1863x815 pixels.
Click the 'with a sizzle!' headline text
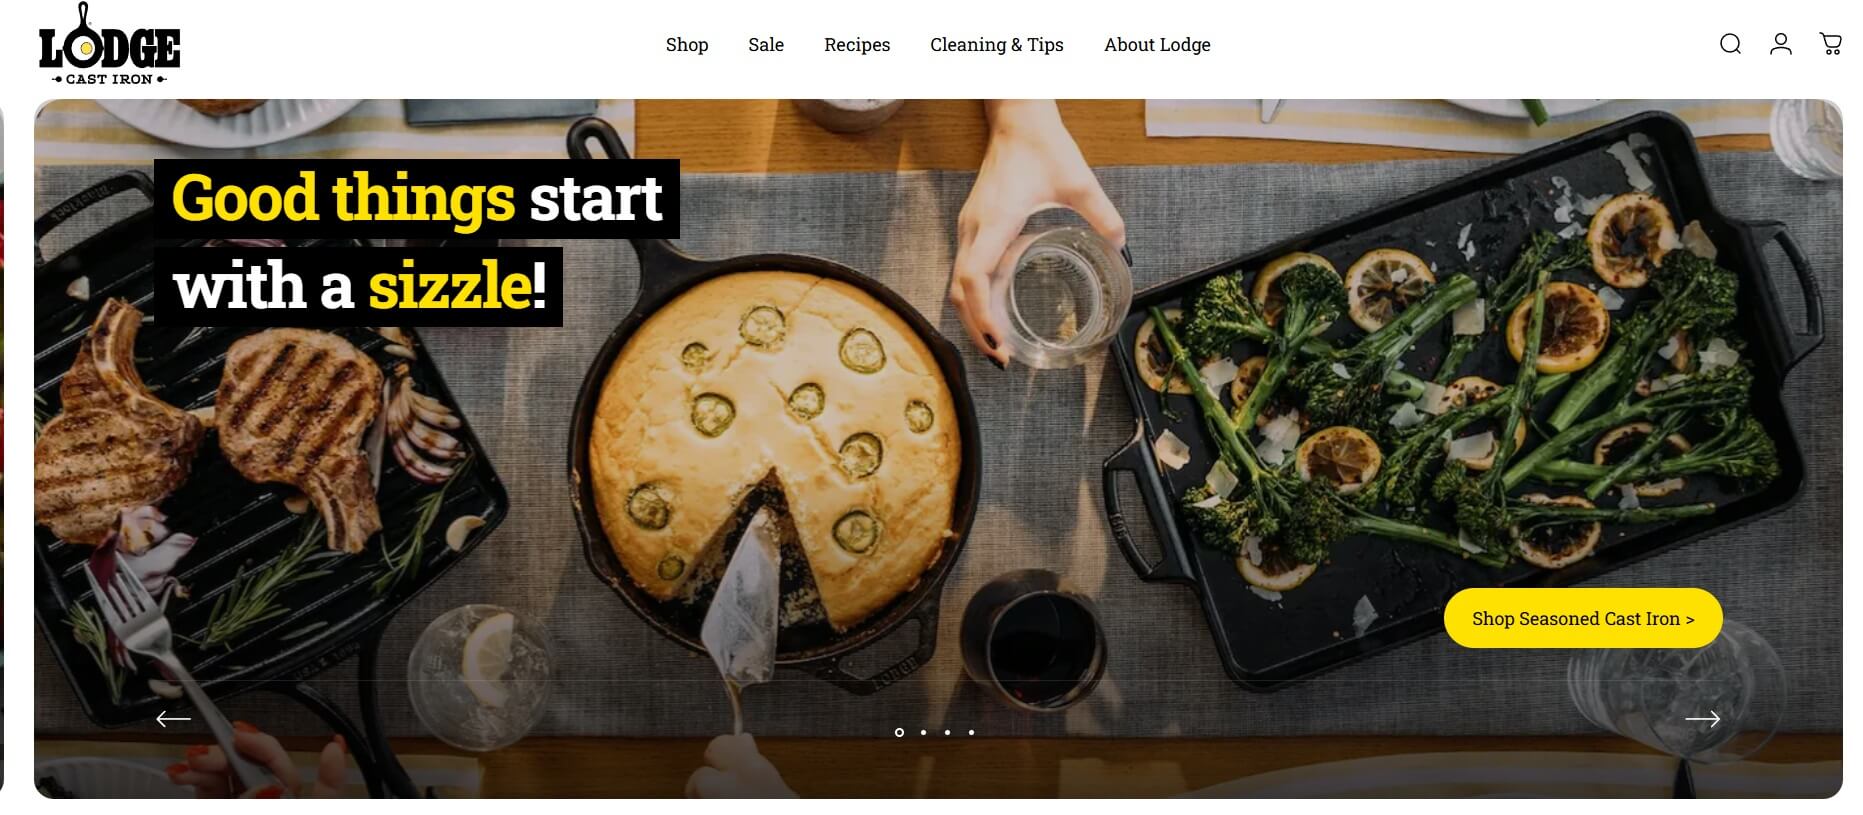[359, 287]
